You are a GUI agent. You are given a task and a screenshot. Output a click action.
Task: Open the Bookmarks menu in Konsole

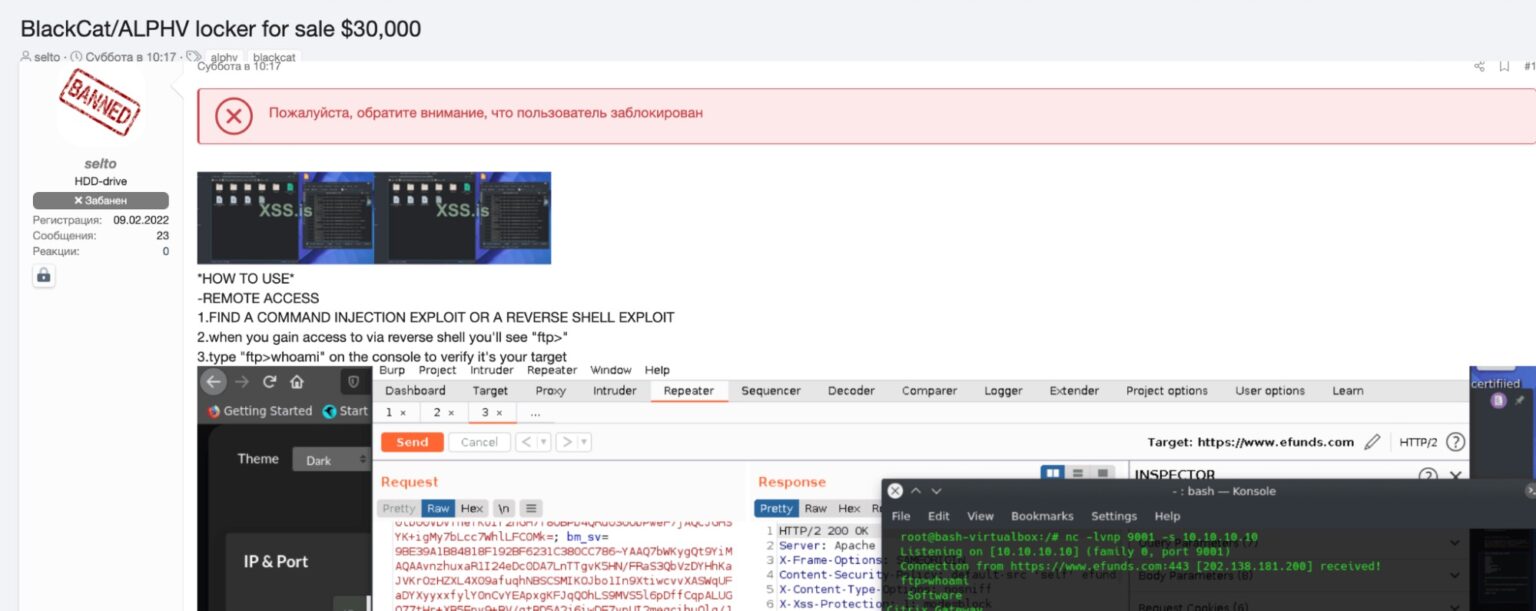point(1041,516)
